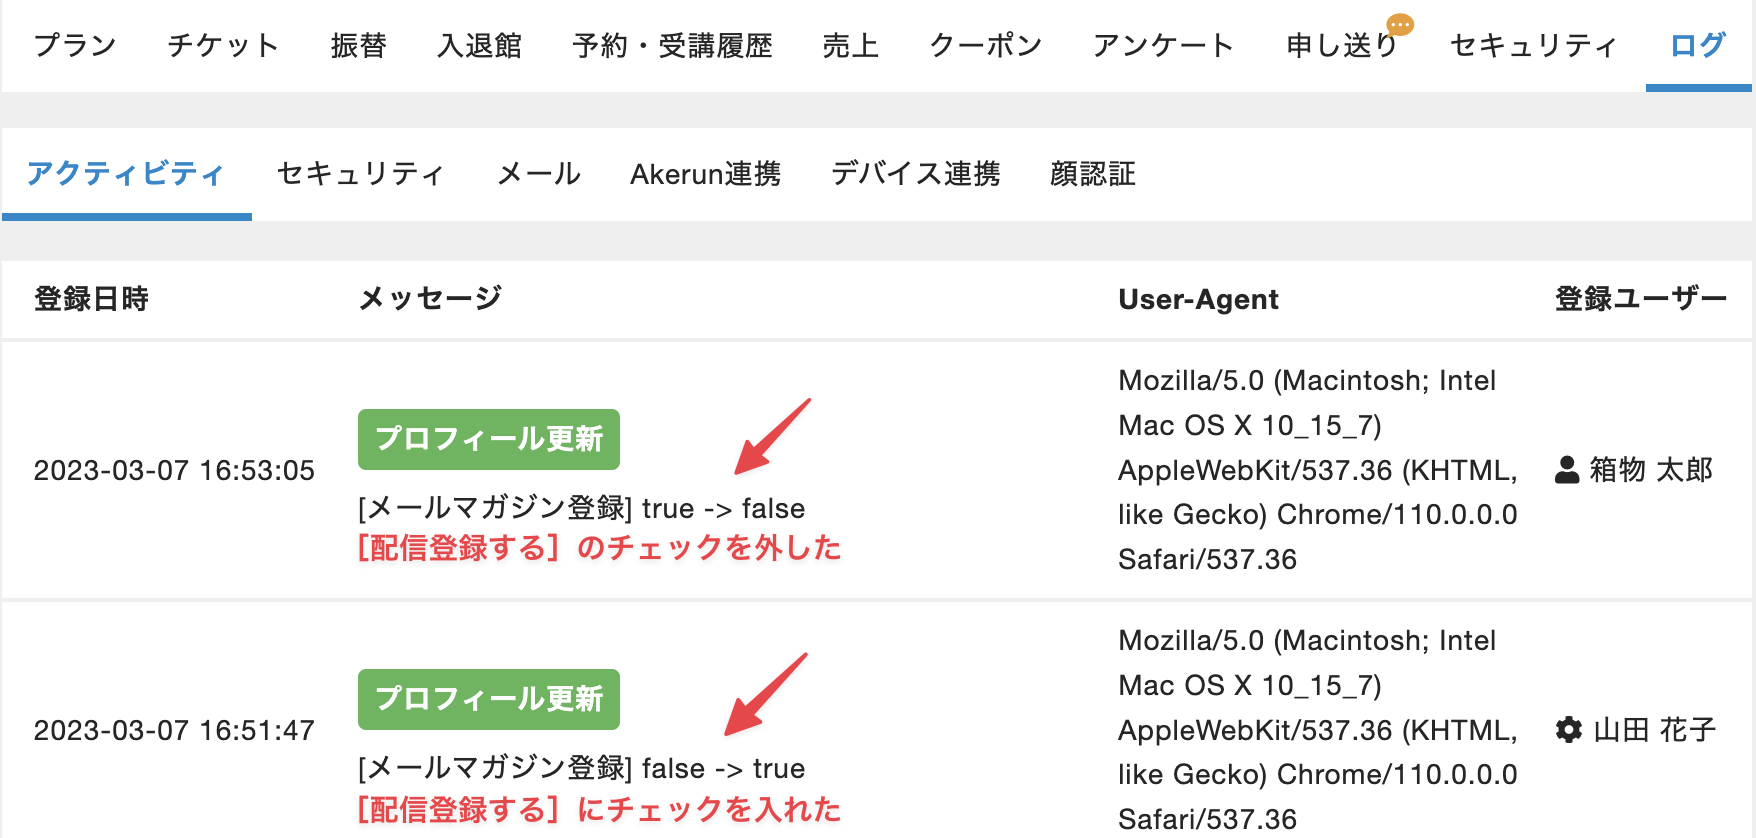The height and width of the screenshot is (838, 1756).
Task: Open the Akerun連携 log sub-tab
Action: click(705, 174)
